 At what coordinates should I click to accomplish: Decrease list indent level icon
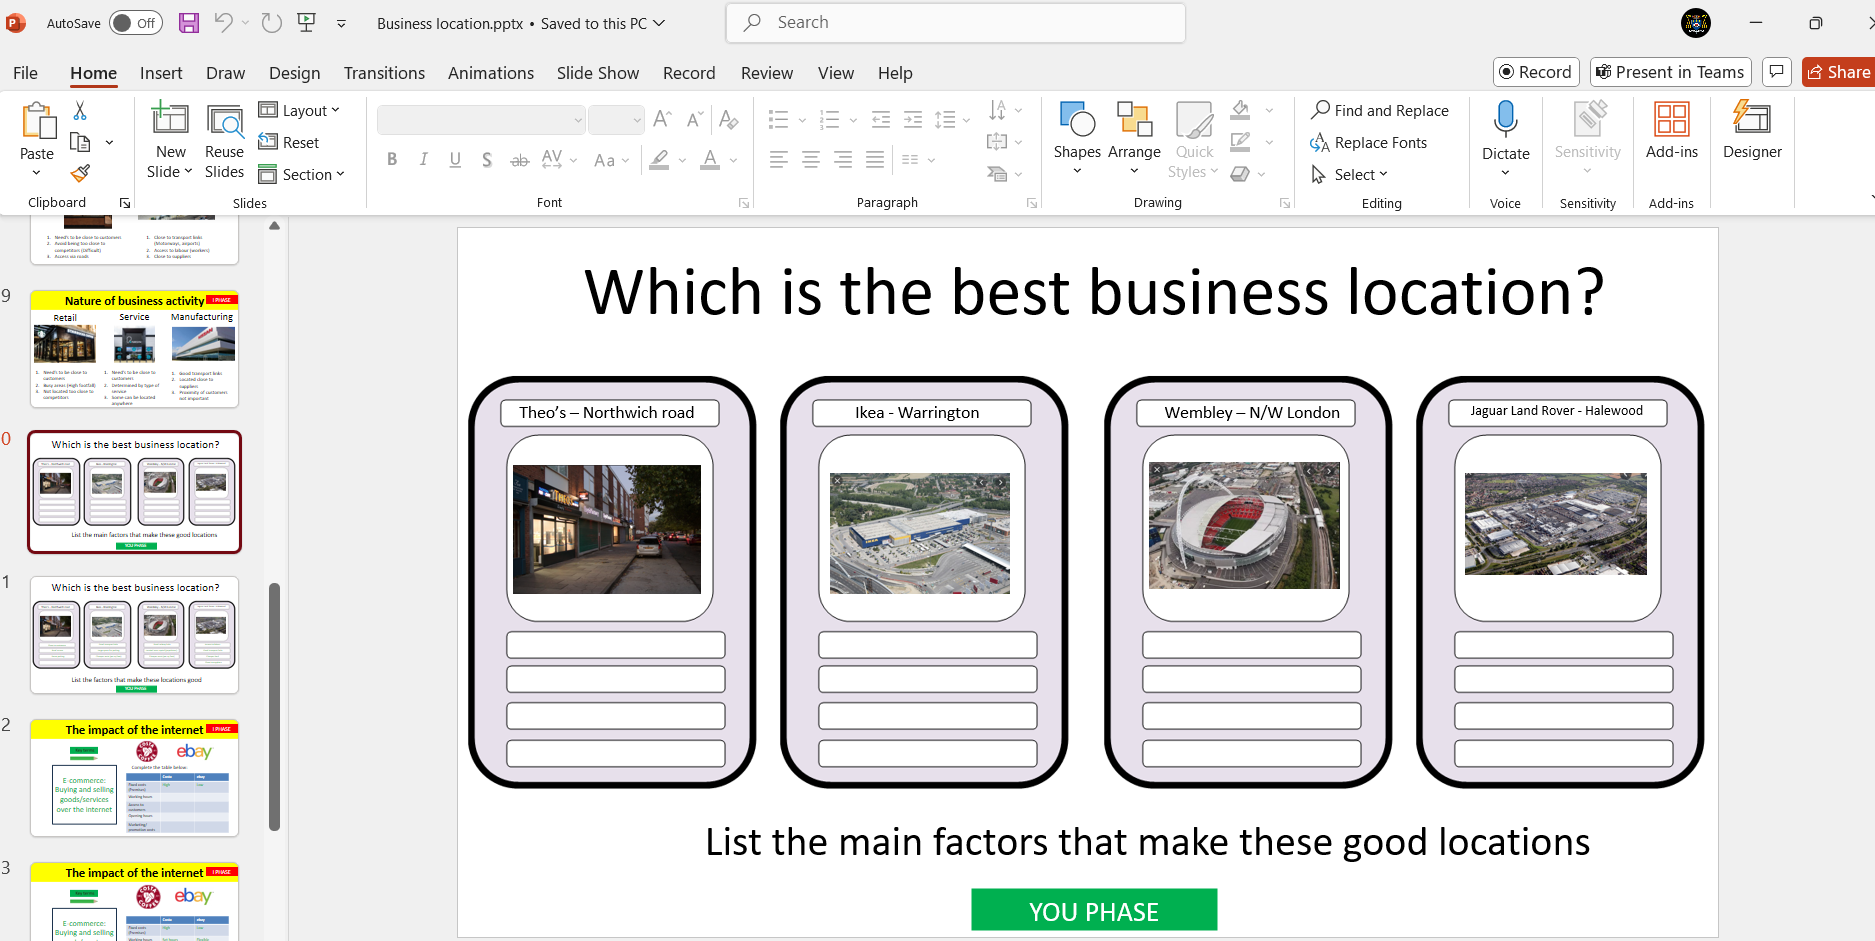click(x=881, y=120)
